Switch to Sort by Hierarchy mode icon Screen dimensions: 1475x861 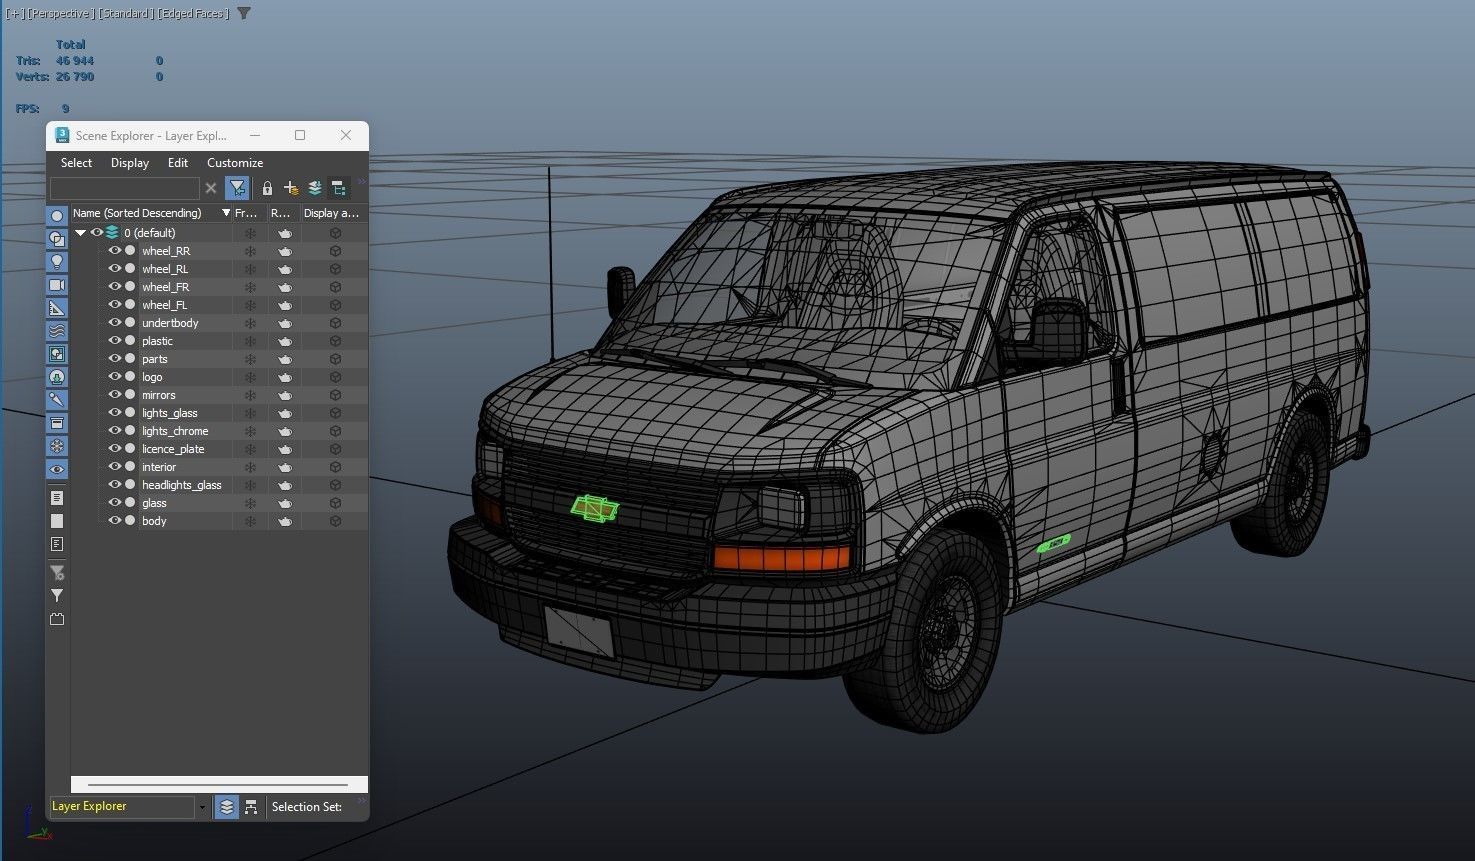pos(251,807)
